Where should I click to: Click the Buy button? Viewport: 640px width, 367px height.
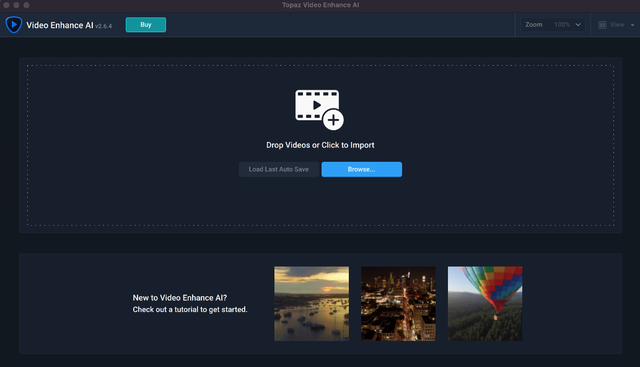(146, 24)
